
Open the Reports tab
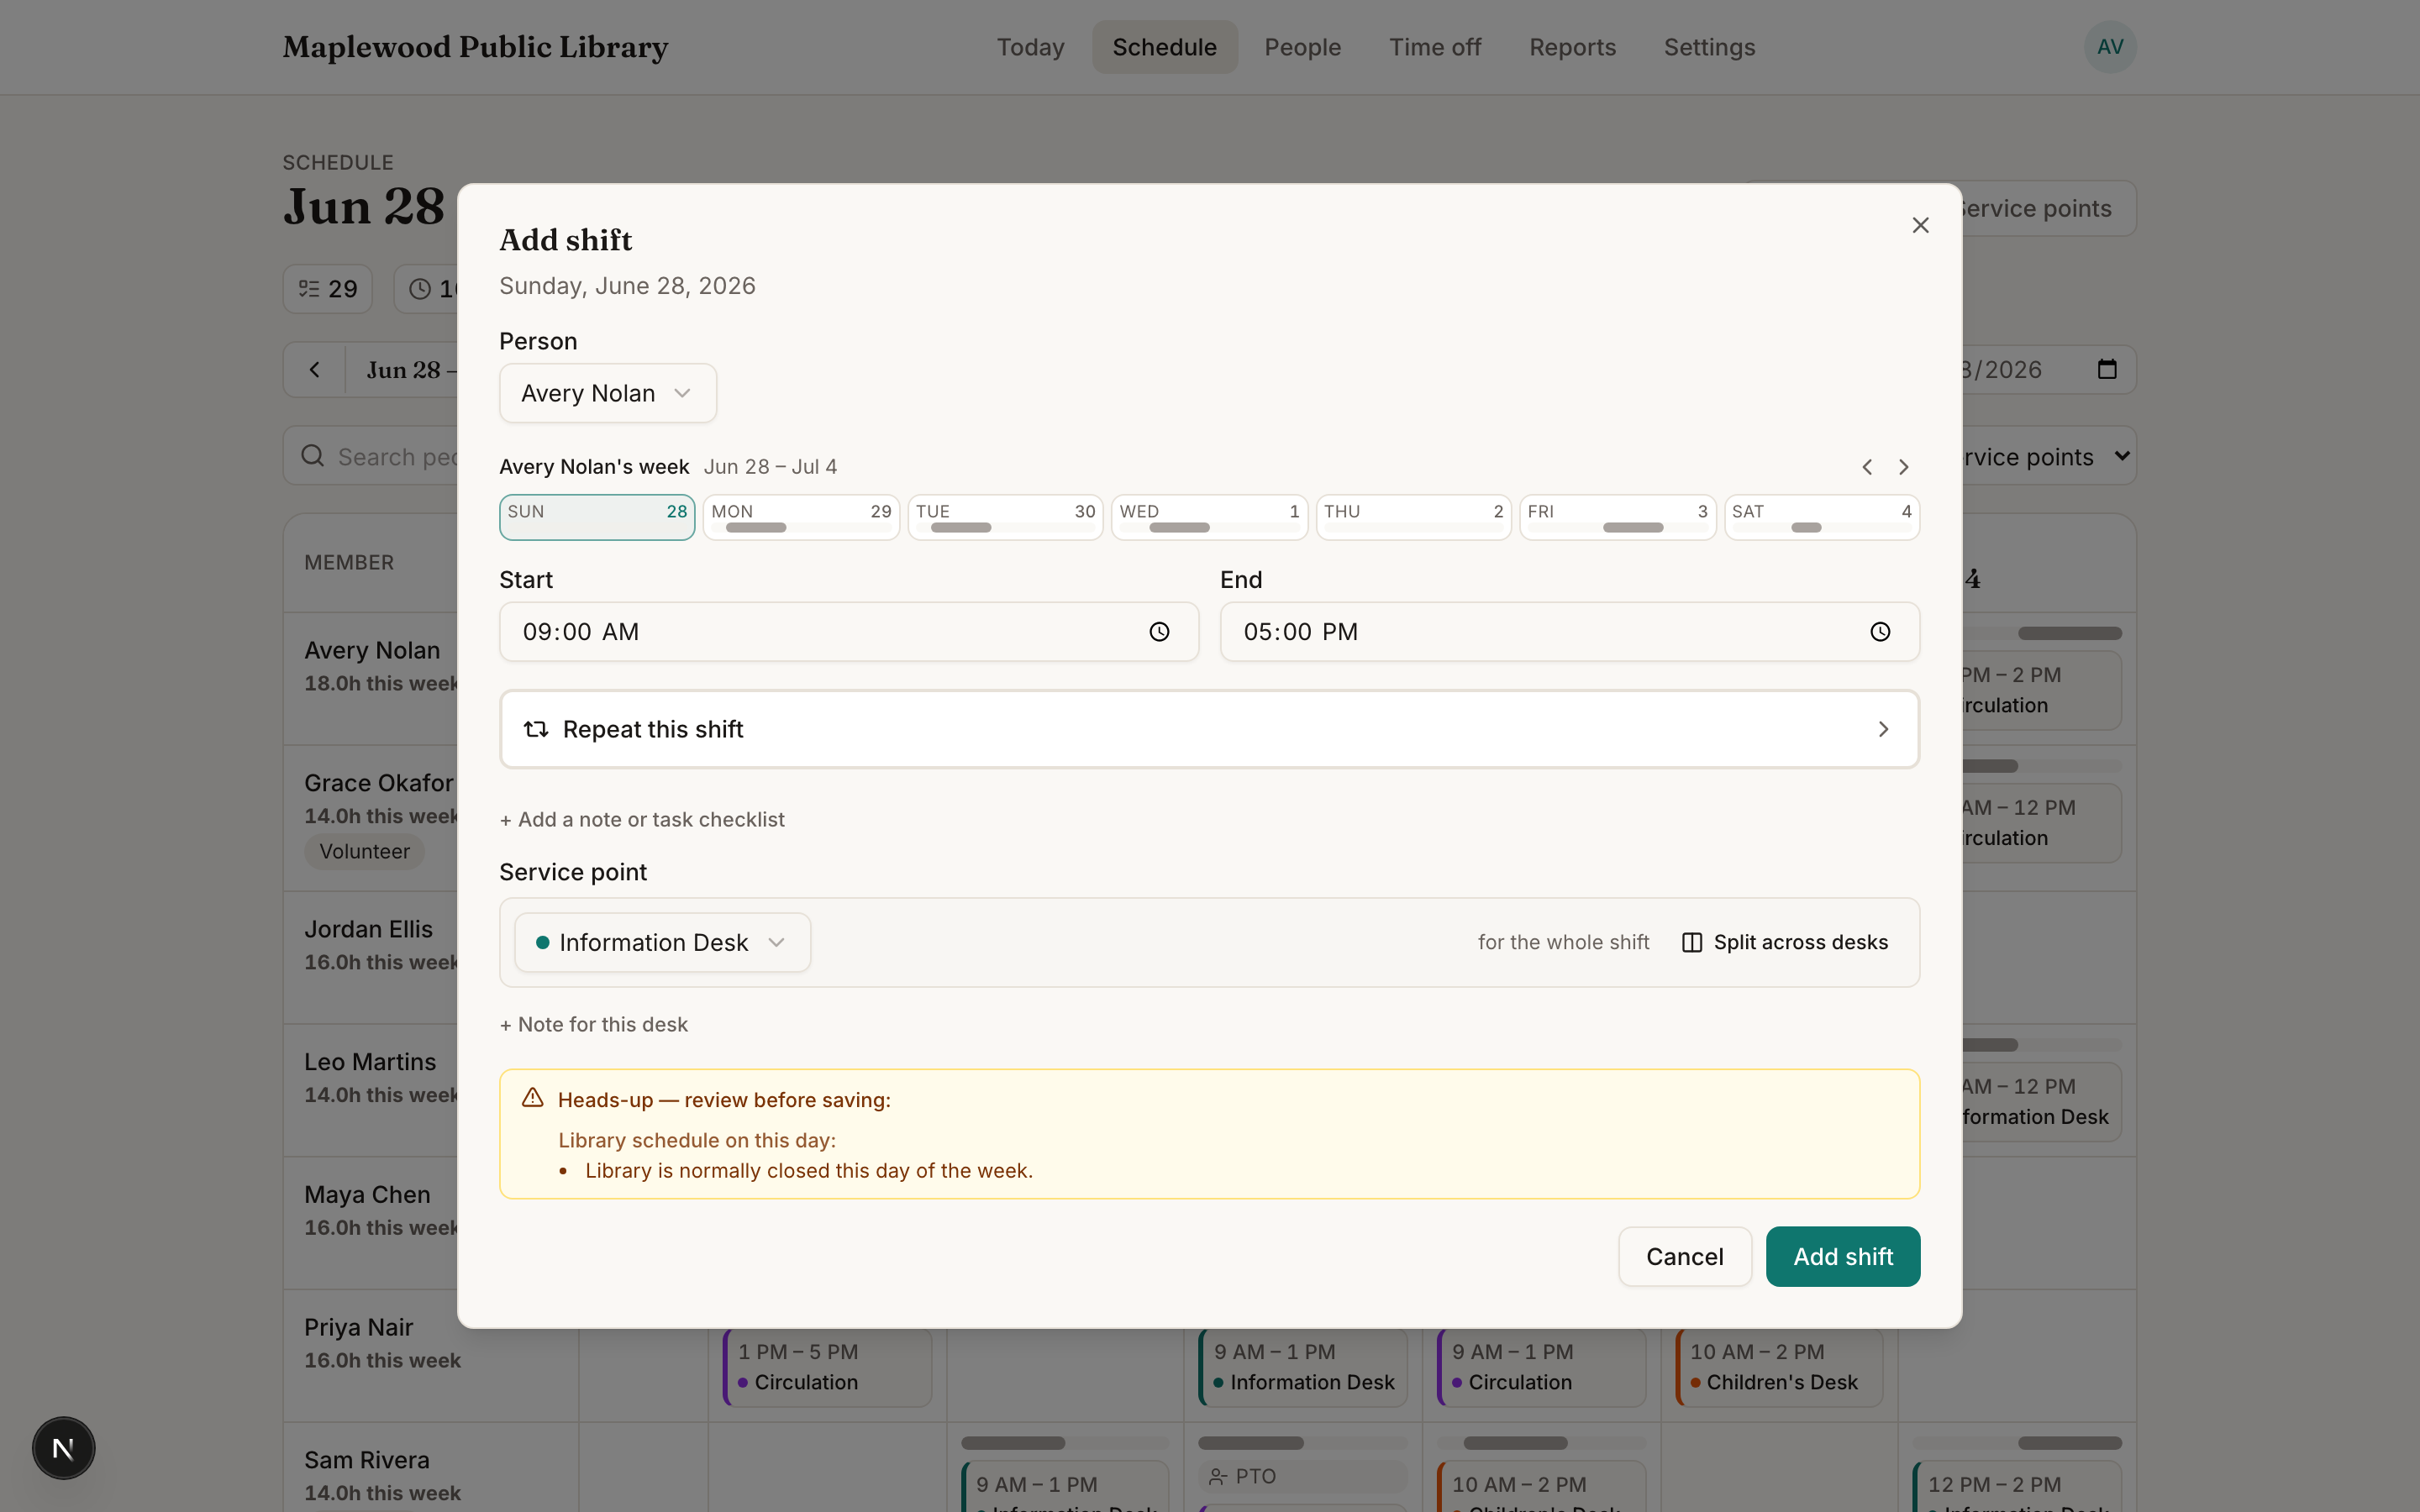click(1572, 47)
